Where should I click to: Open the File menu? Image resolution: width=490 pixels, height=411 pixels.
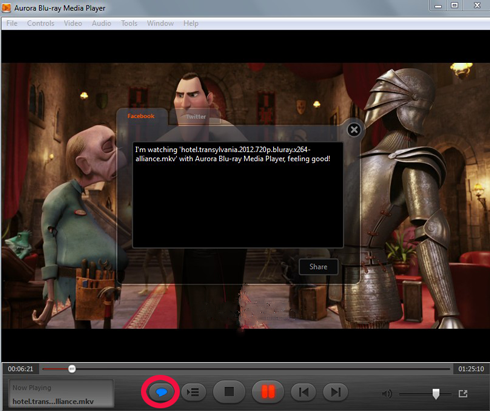click(x=12, y=23)
